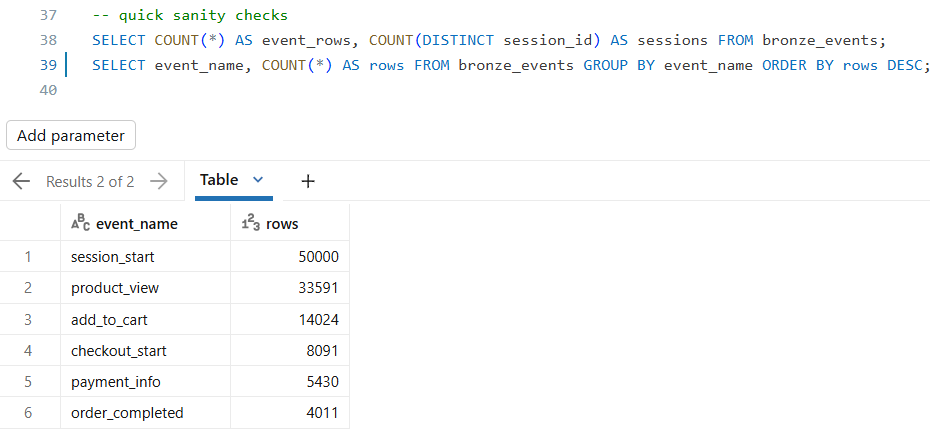
Task: Click the 4011 rows value
Action: pos(323,412)
